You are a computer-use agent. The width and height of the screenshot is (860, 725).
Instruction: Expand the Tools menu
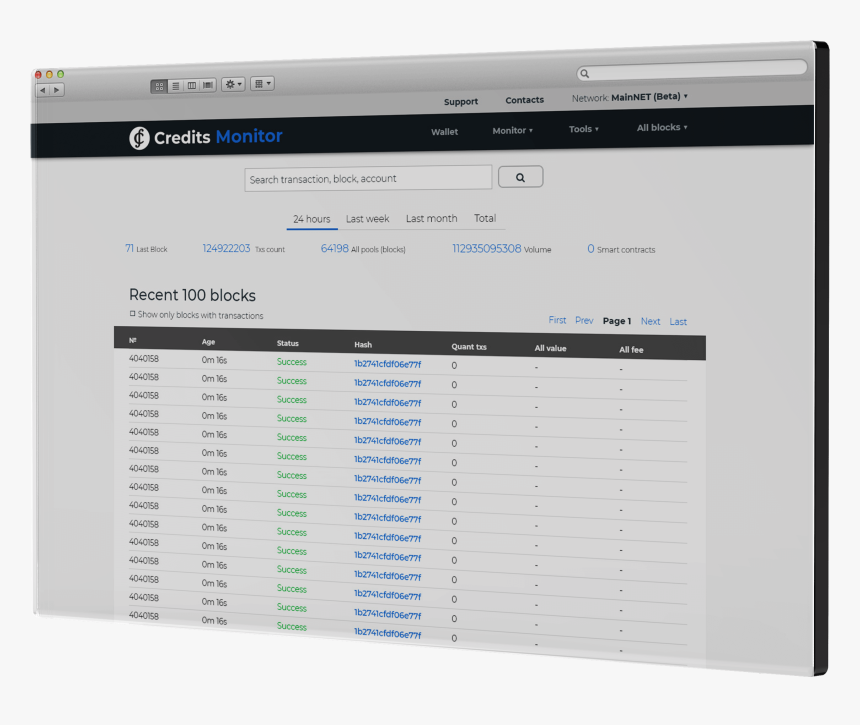584,129
